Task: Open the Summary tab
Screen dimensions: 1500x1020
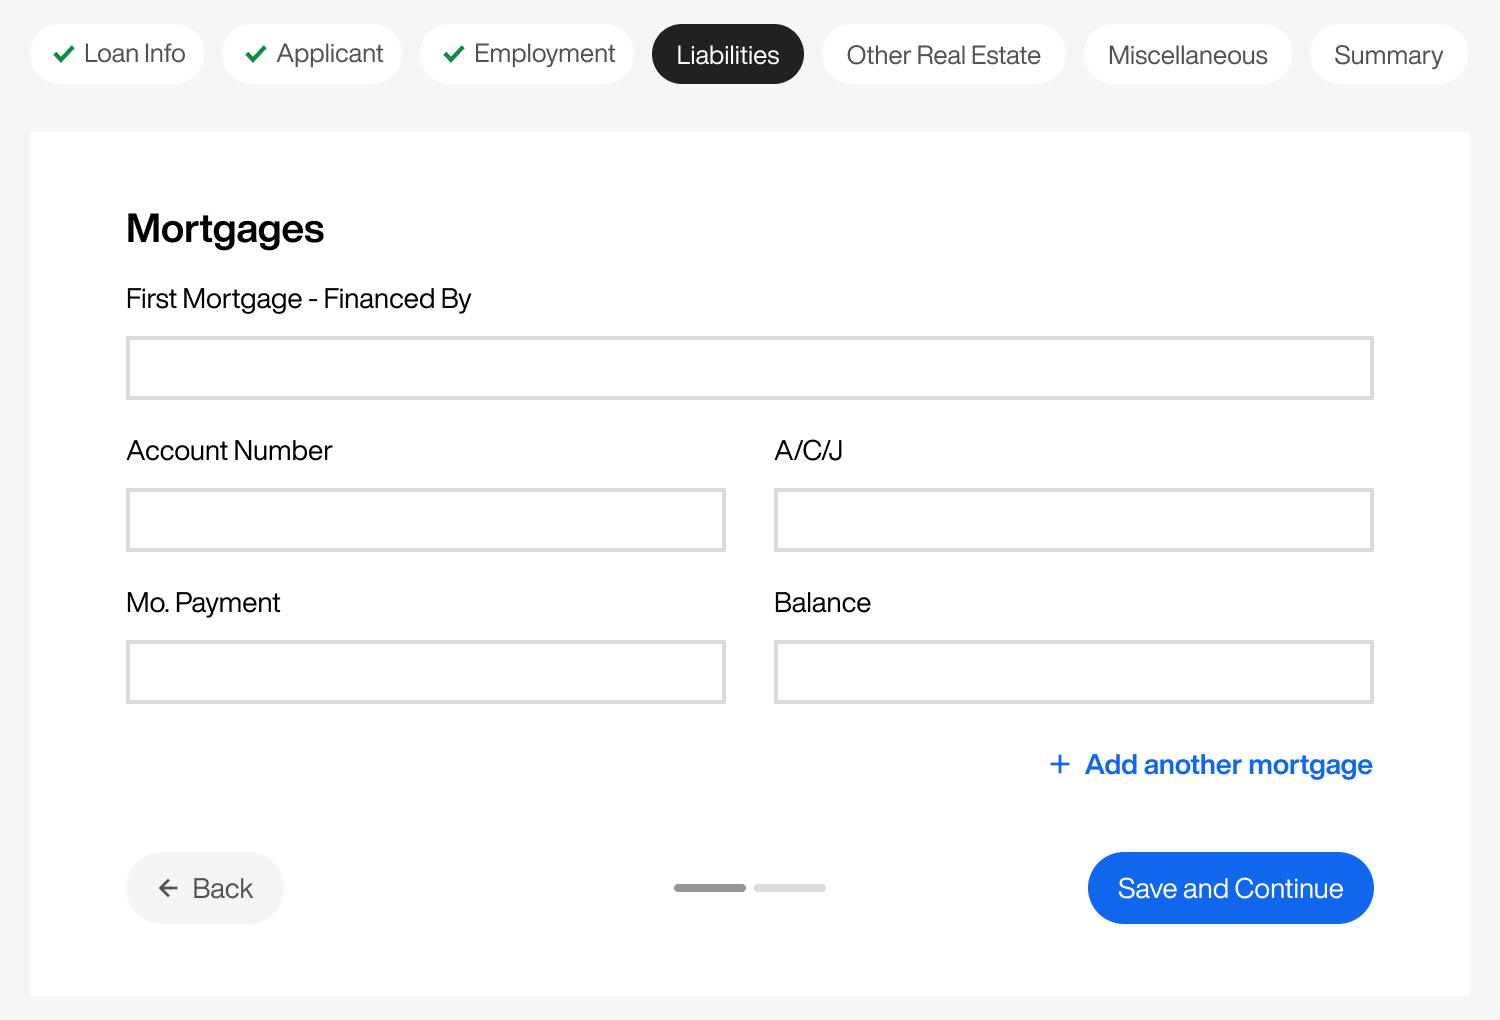Action: coord(1388,55)
